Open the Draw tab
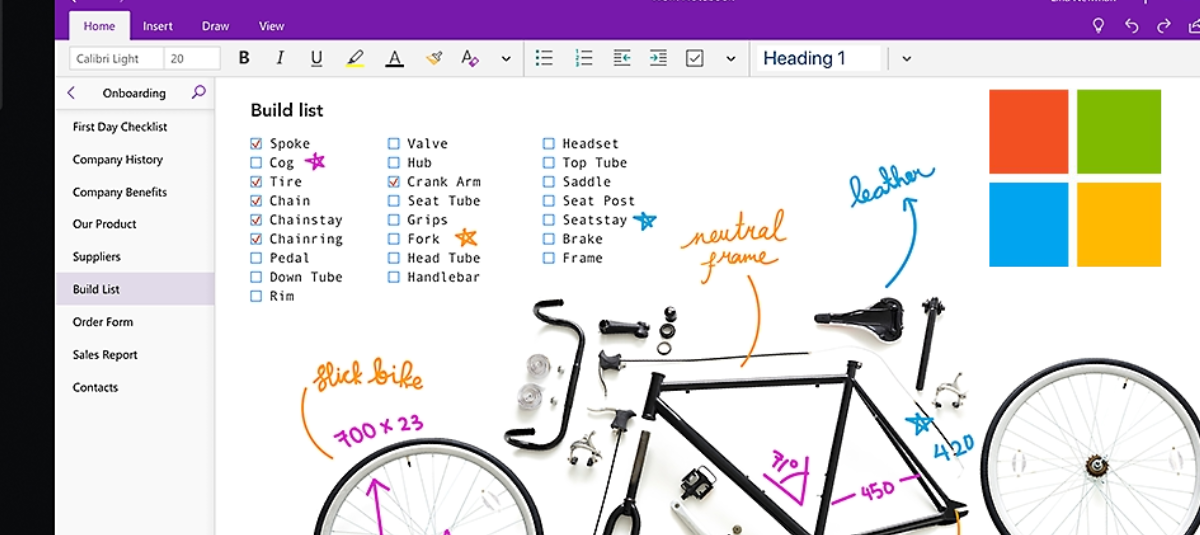Screen dimensions: 1200x535 click(x=215, y=26)
